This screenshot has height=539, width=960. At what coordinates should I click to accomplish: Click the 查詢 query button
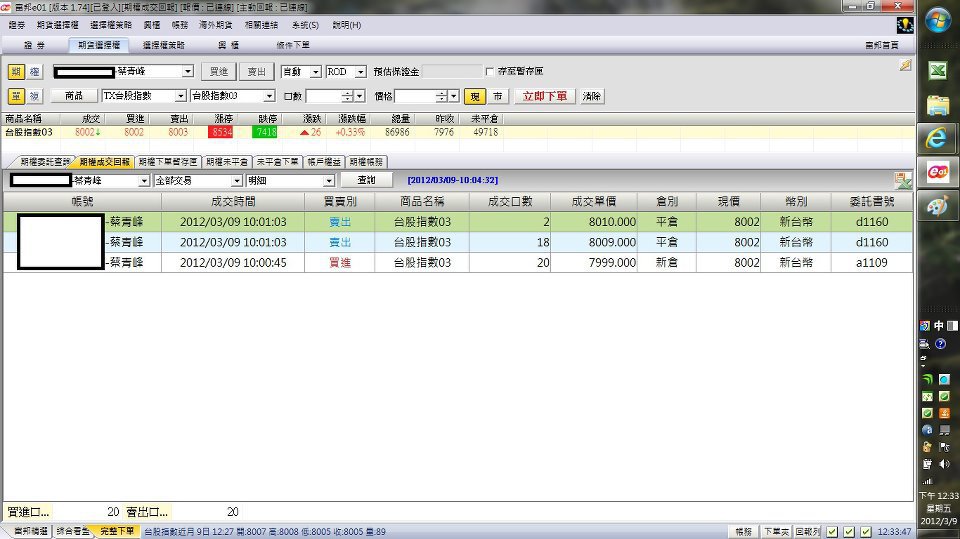pos(366,180)
